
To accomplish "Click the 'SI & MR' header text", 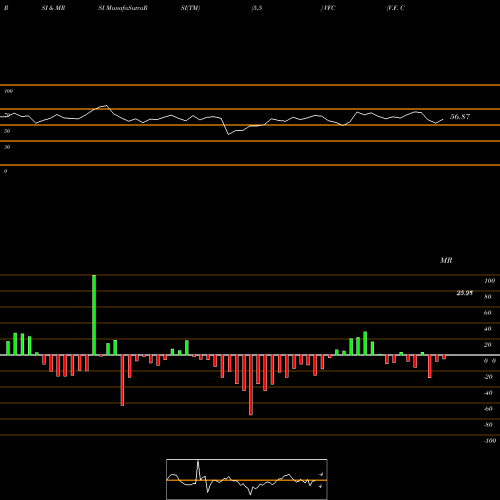I will [53, 8].
